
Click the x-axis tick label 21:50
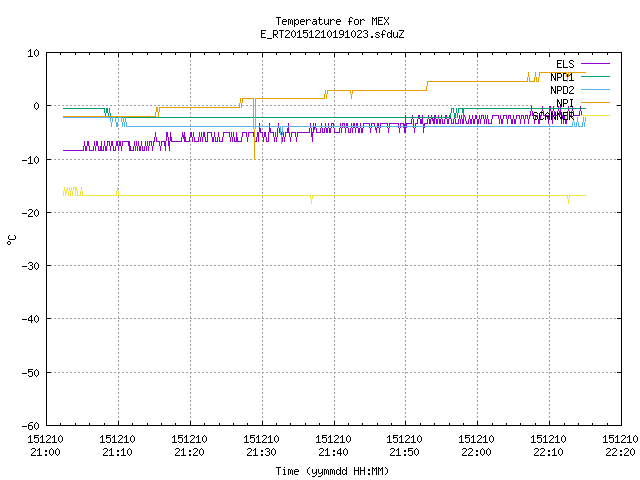[404, 452]
